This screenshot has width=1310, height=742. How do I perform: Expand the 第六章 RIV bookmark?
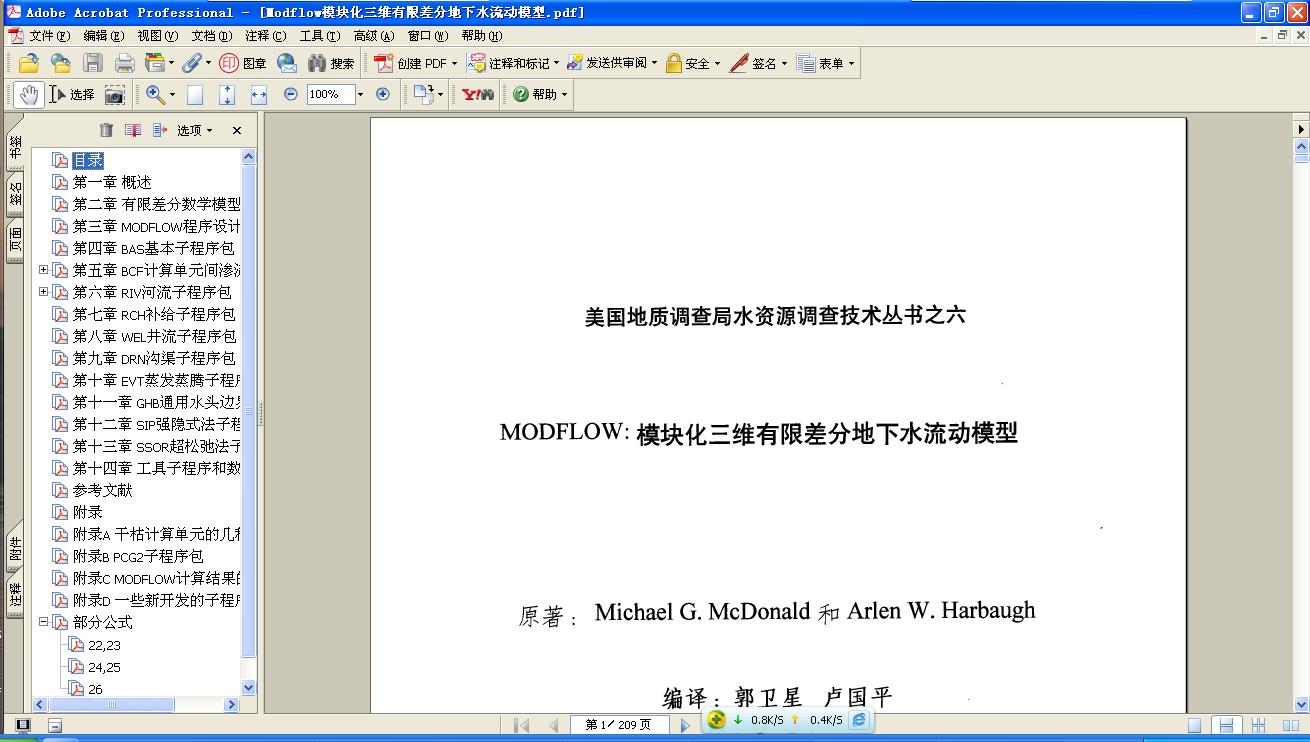click(43, 292)
